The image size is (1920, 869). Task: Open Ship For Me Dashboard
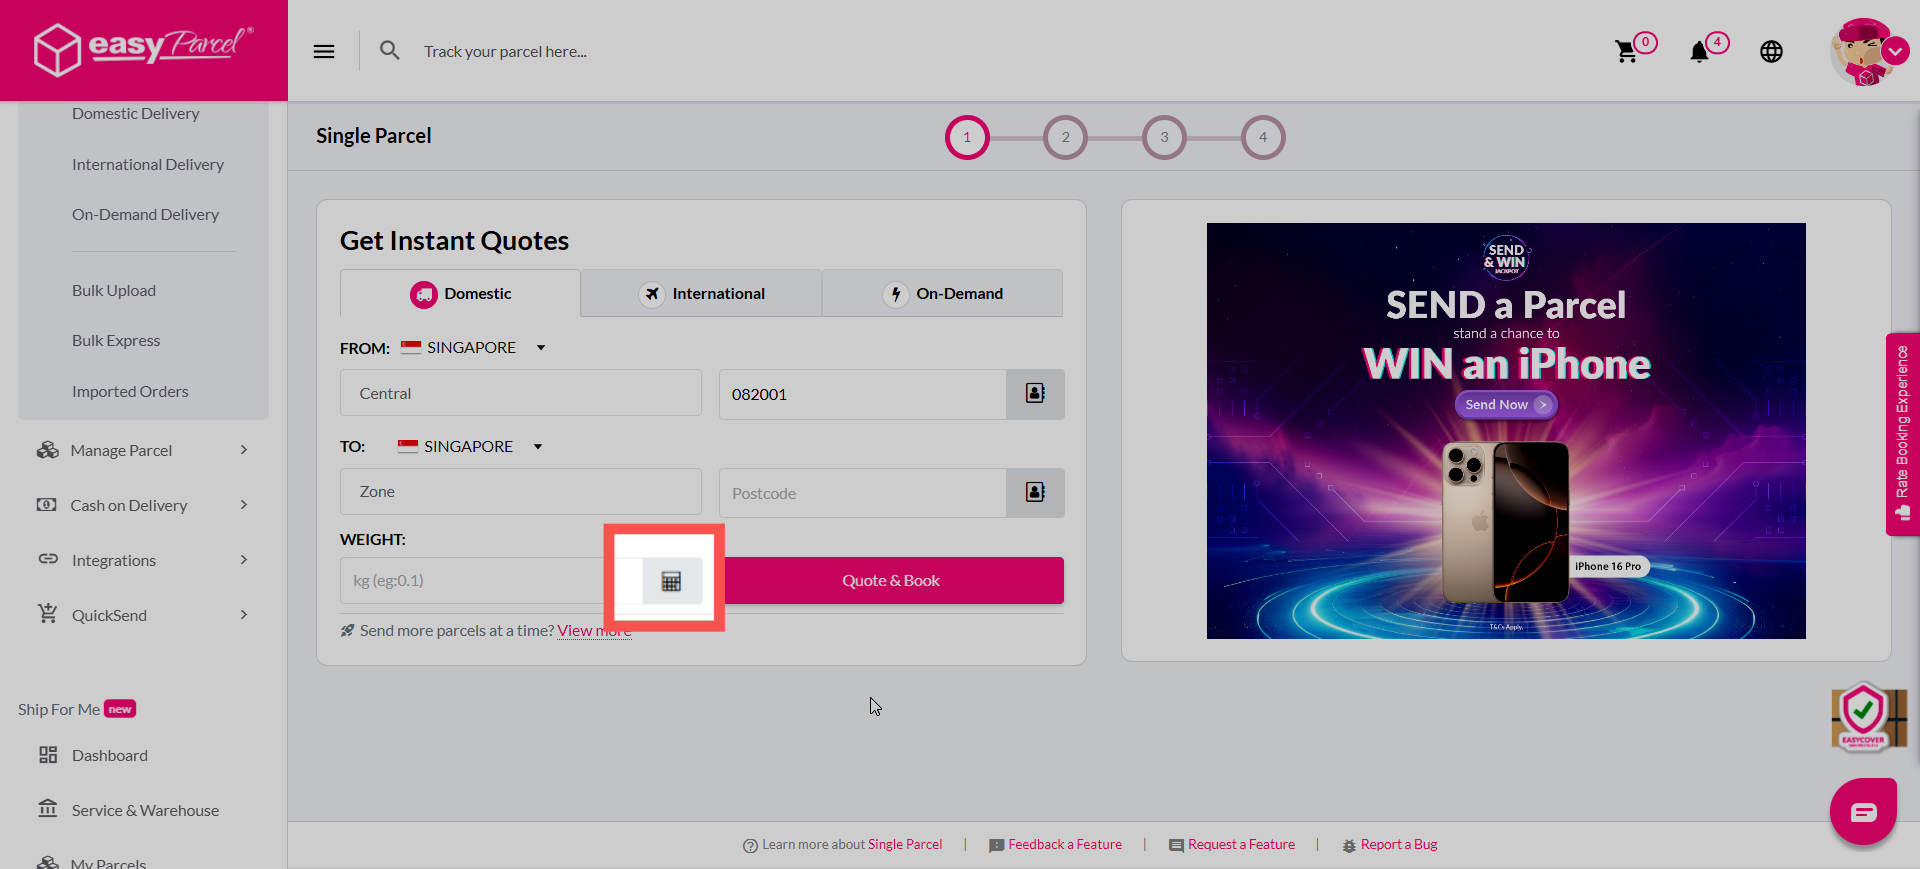[x=110, y=756]
